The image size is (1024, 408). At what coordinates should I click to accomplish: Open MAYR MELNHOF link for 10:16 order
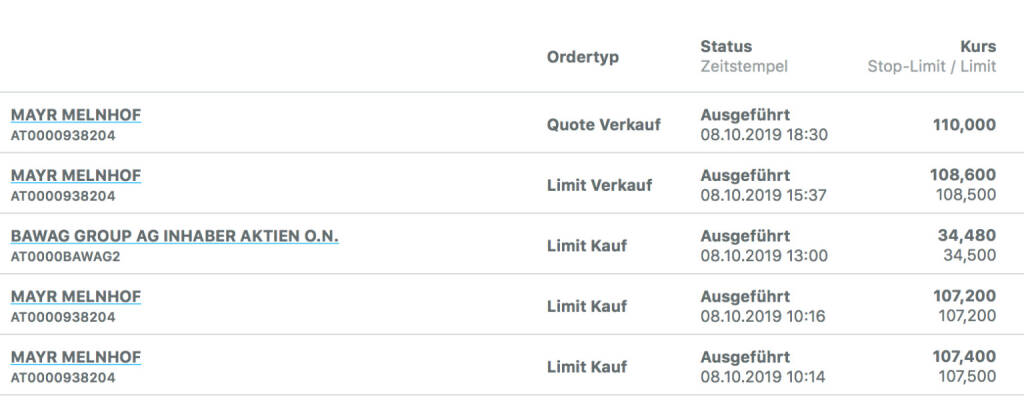76,297
